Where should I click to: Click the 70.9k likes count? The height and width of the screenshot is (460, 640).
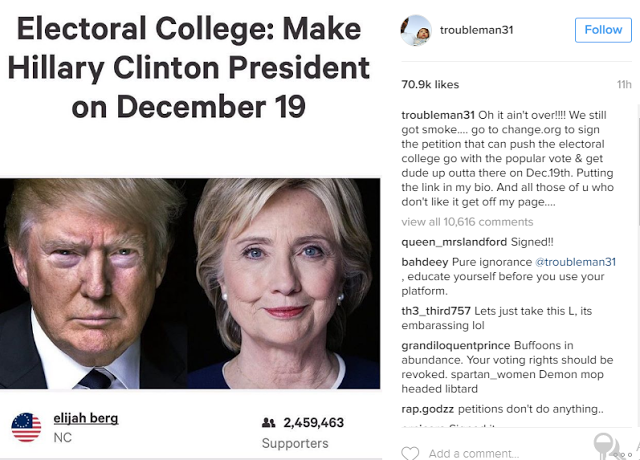(430, 84)
